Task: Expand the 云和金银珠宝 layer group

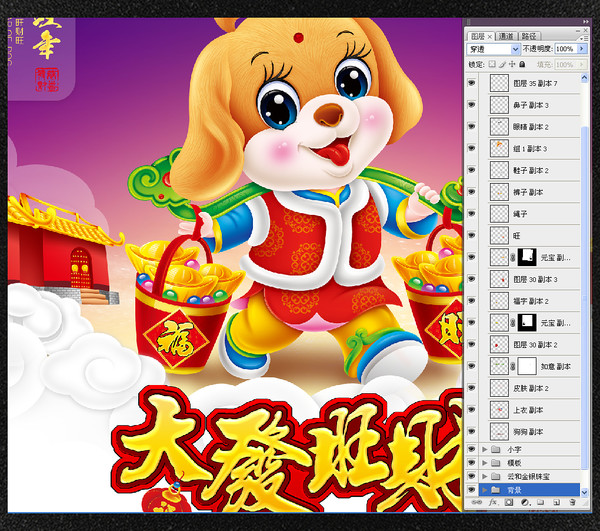Action: 485,476
